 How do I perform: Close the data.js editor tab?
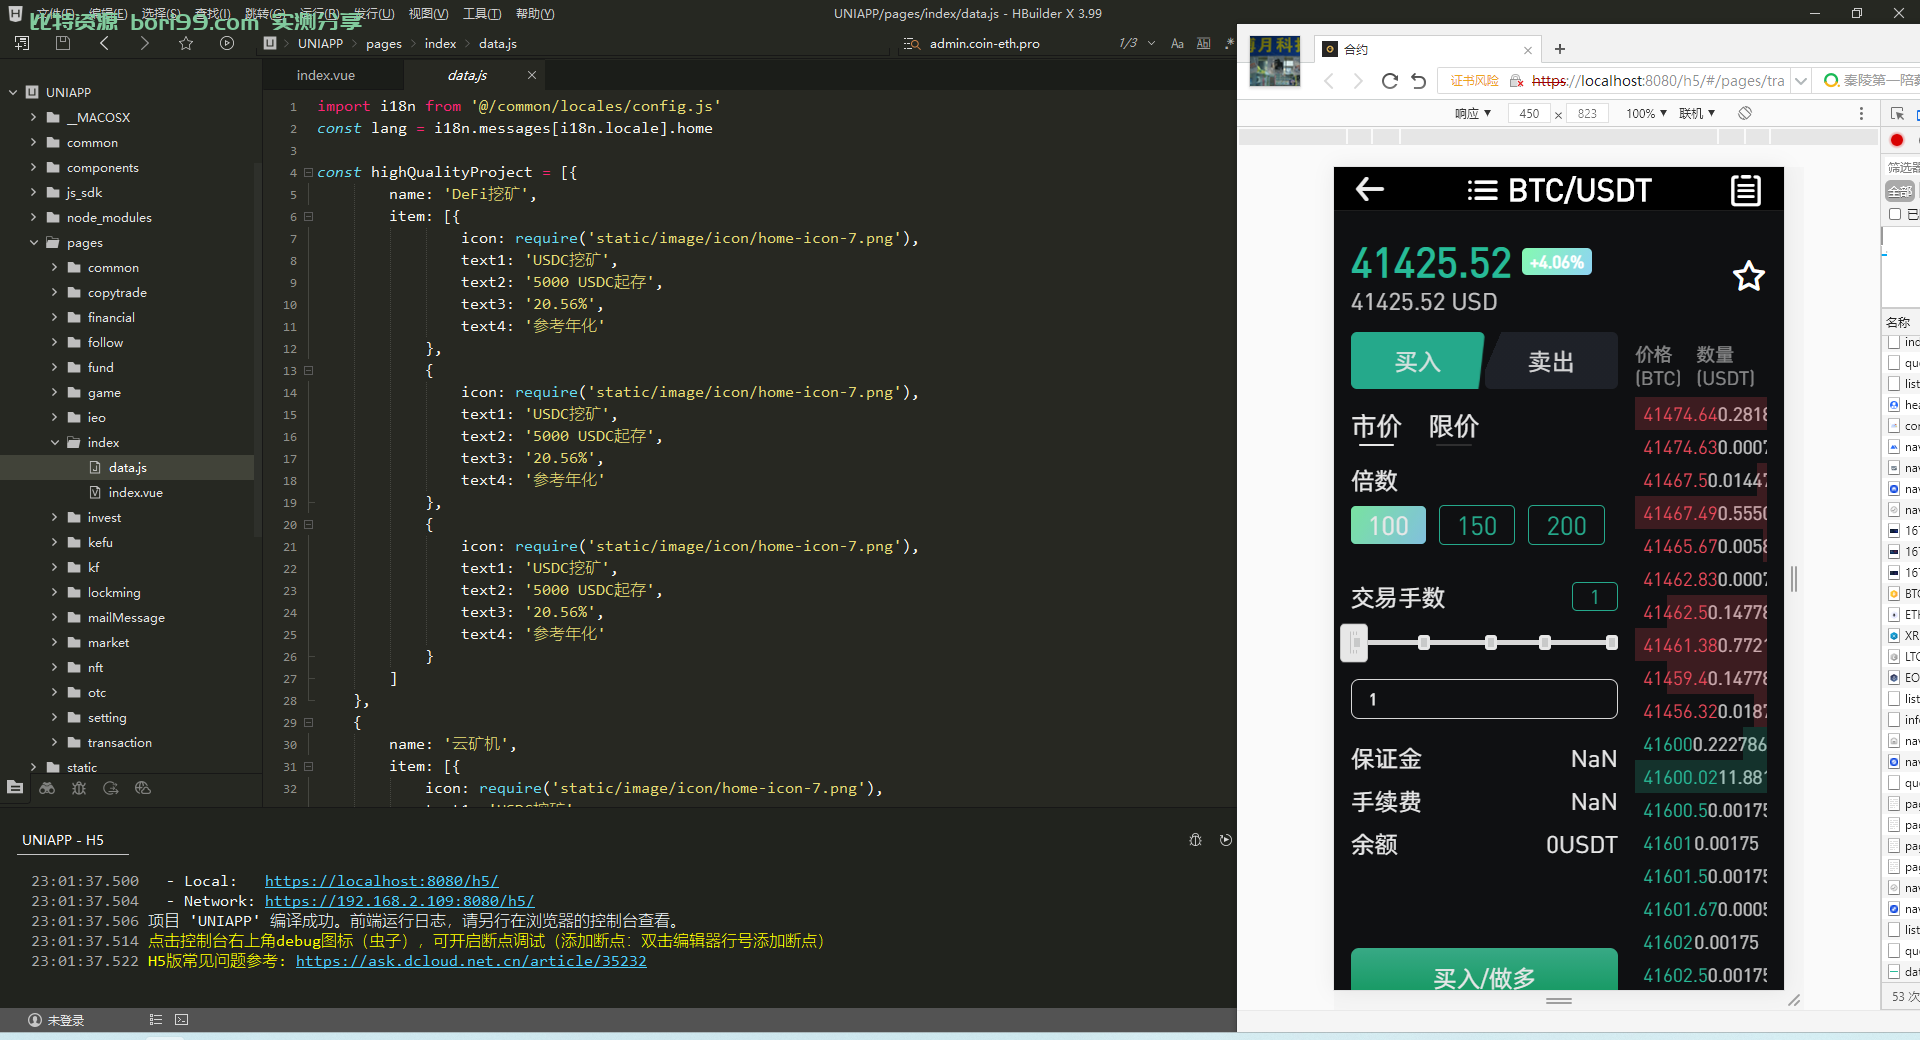(x=531, y=75)
